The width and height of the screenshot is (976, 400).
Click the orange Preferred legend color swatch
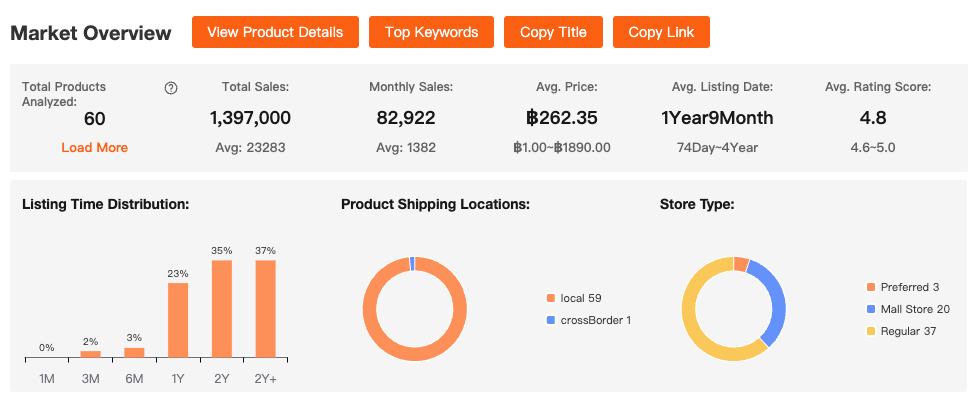point(871,287)
